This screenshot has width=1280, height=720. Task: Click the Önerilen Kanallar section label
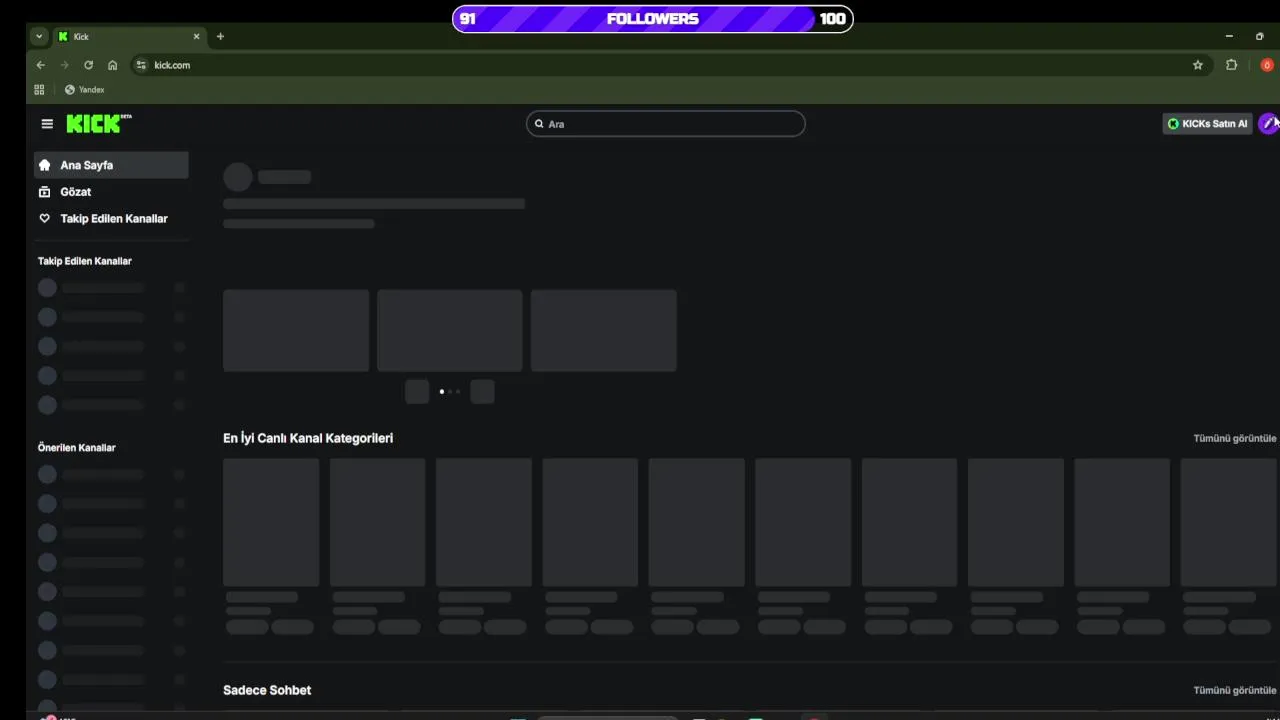[77, 448]
